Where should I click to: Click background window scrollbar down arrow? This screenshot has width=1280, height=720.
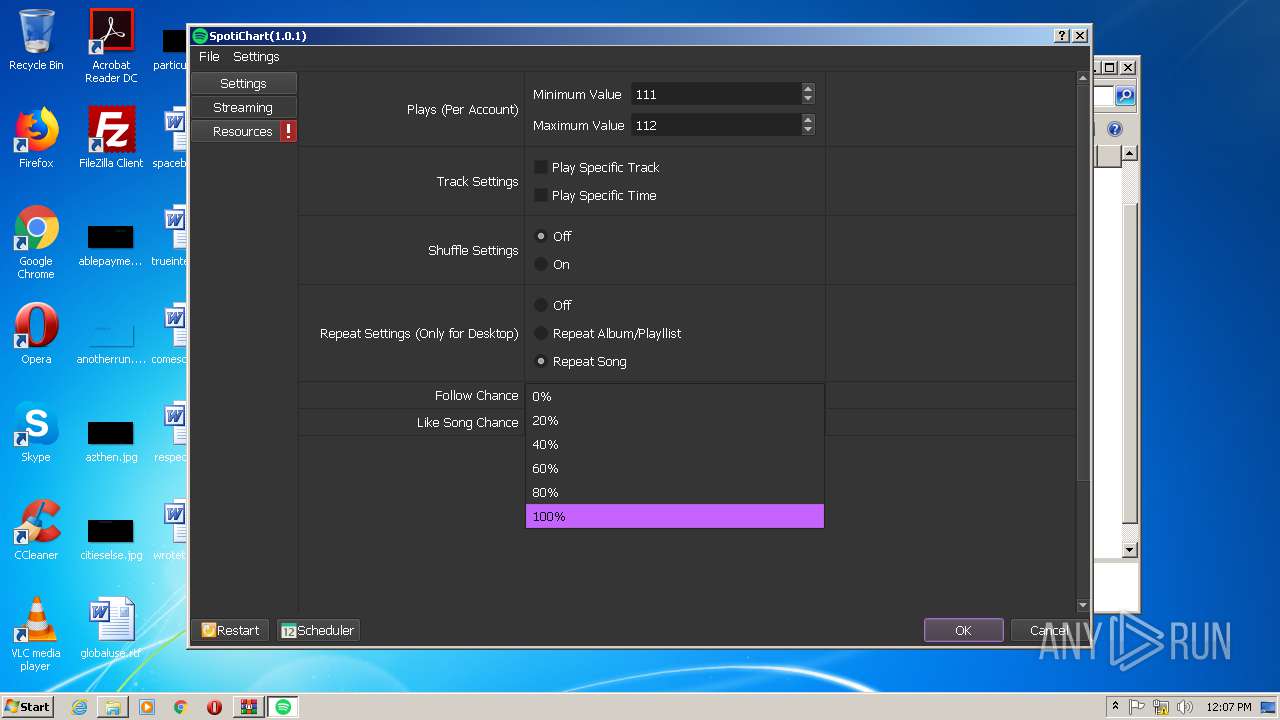click(x=1129, y=550)
